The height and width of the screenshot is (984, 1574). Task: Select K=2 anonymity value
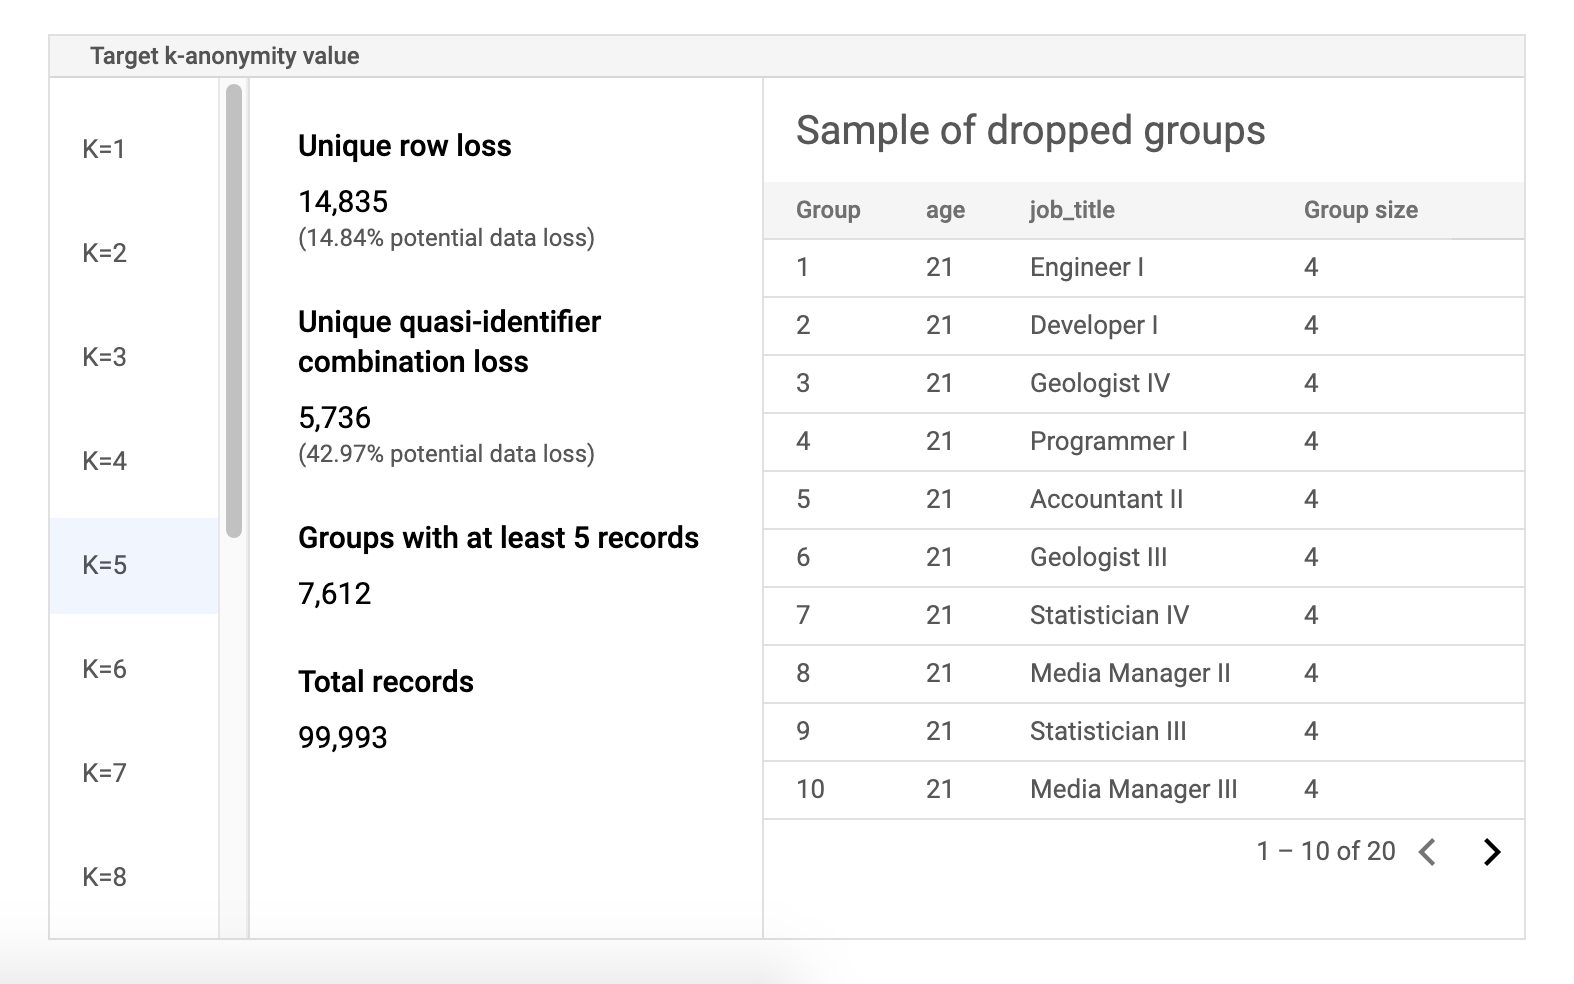click(104, 253)
